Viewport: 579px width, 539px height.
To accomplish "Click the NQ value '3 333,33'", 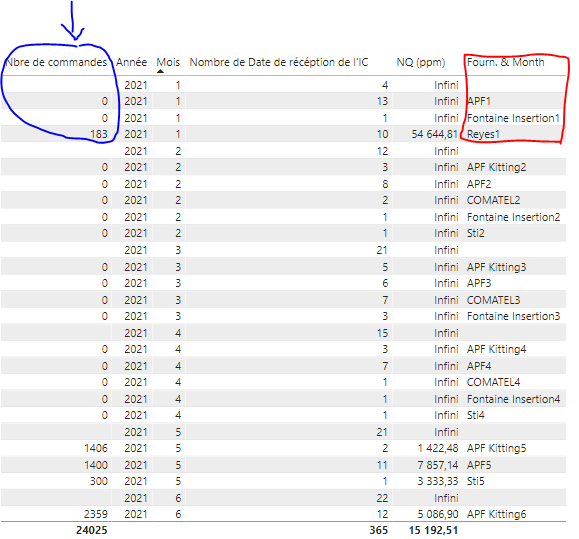I will pos(438,481).
